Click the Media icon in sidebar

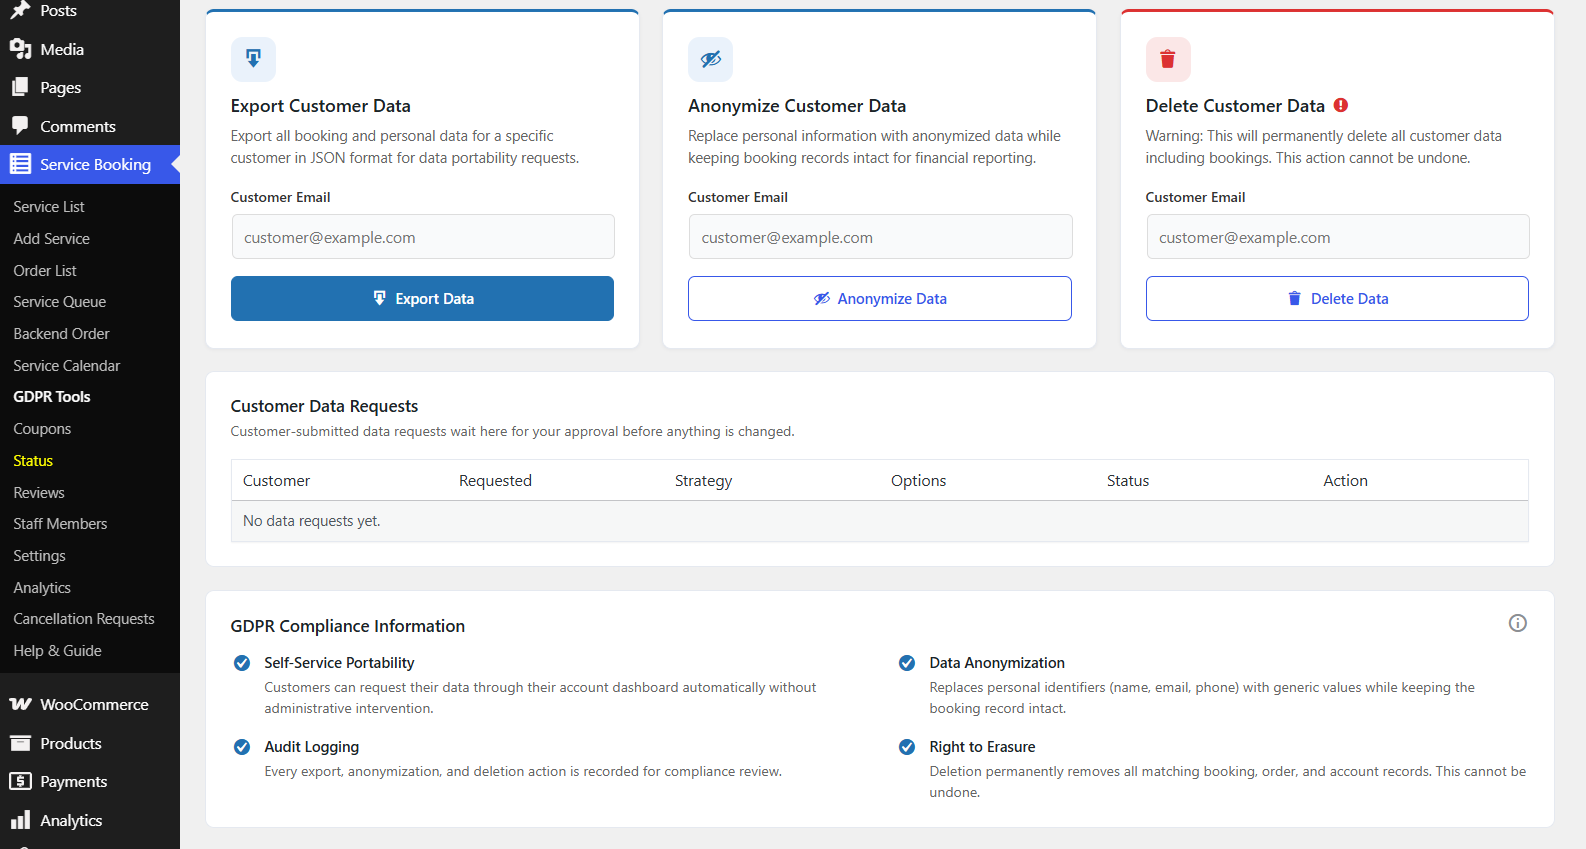click(x=20, y=49)
